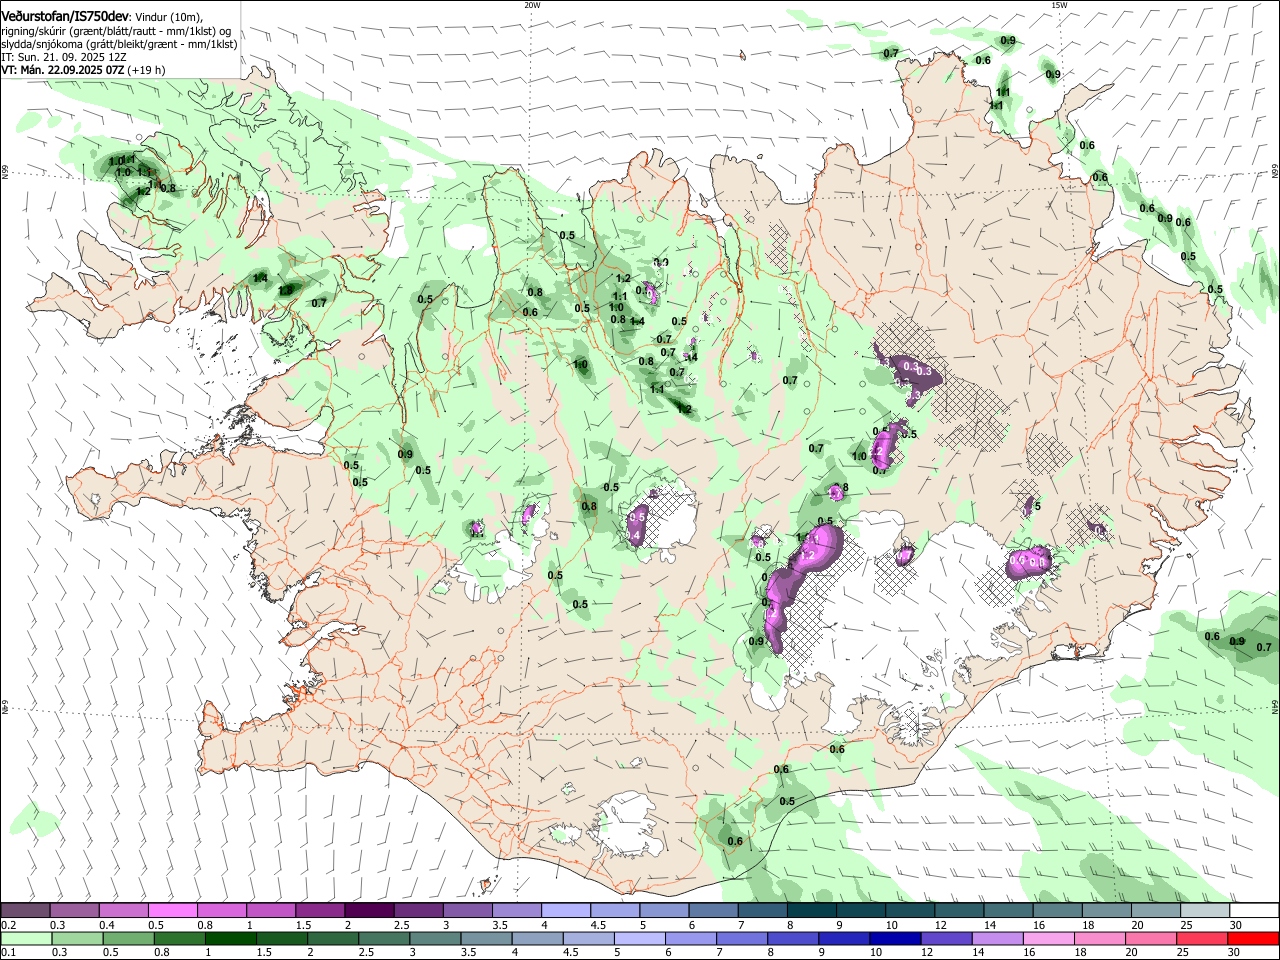Pick the dusky purple 0.2 swatch in upper legend
The height and width of the screenshot is (960, 1280).
25,911
